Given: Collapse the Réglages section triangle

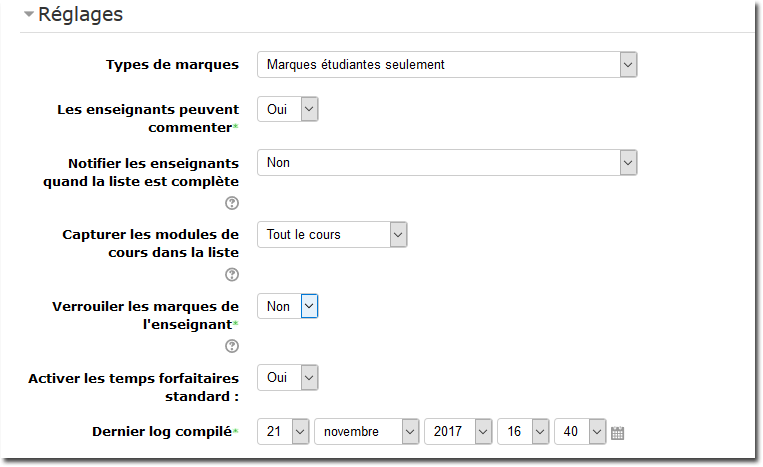Looking at the screenshot, I should pyautogui.click(x=29, y=14).
